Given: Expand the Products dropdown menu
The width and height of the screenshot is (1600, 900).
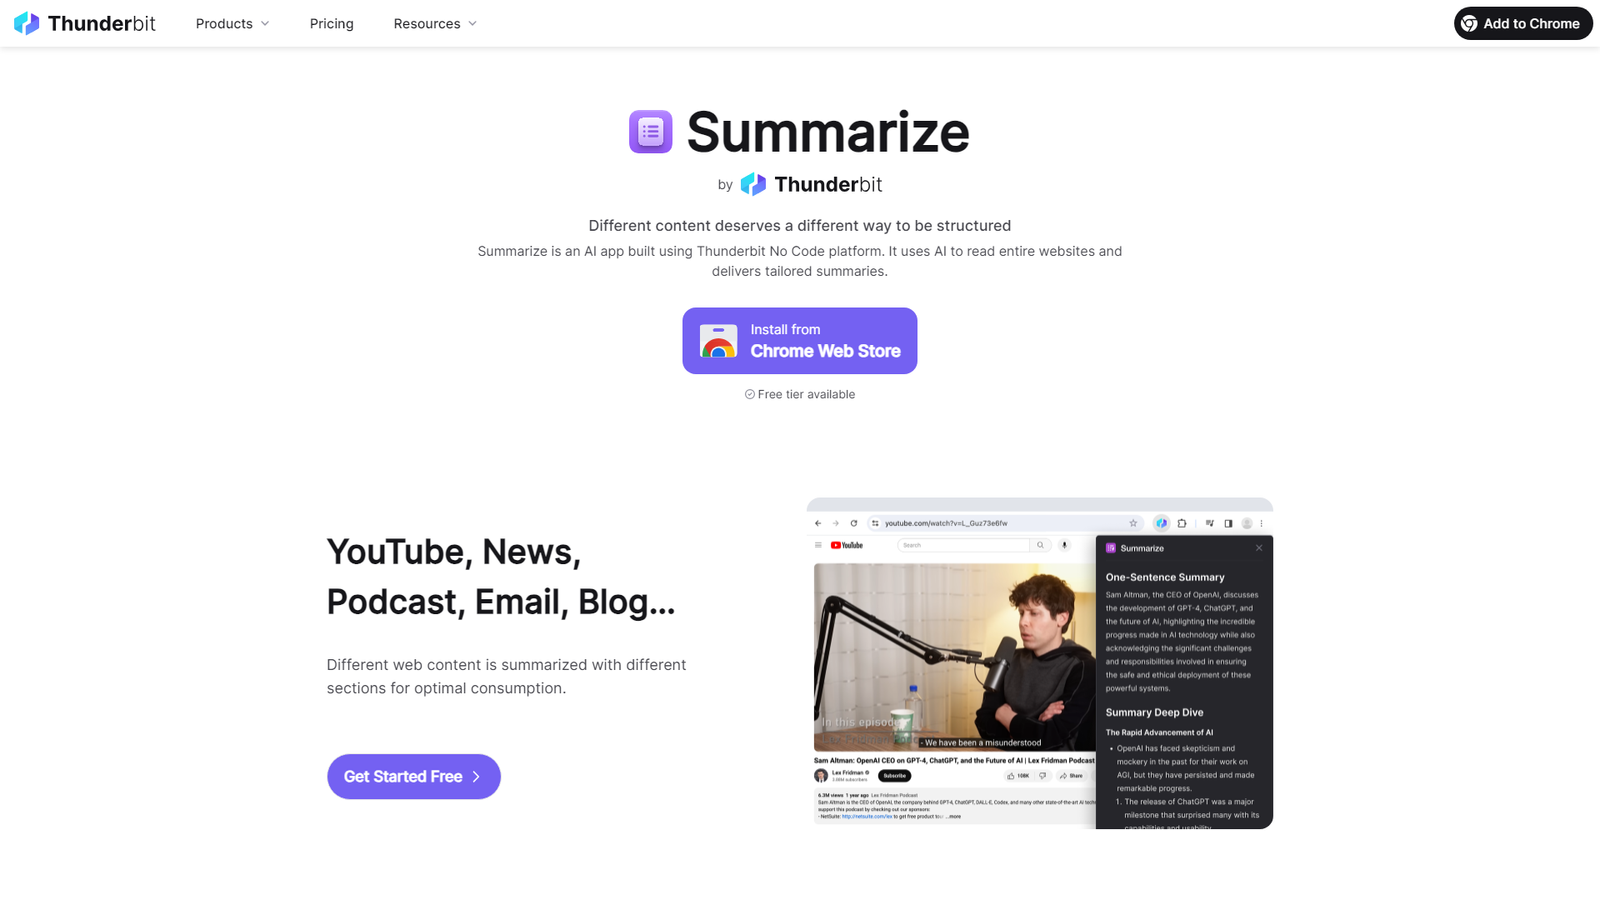Looking at the screenshot, I should pos(232,23).
